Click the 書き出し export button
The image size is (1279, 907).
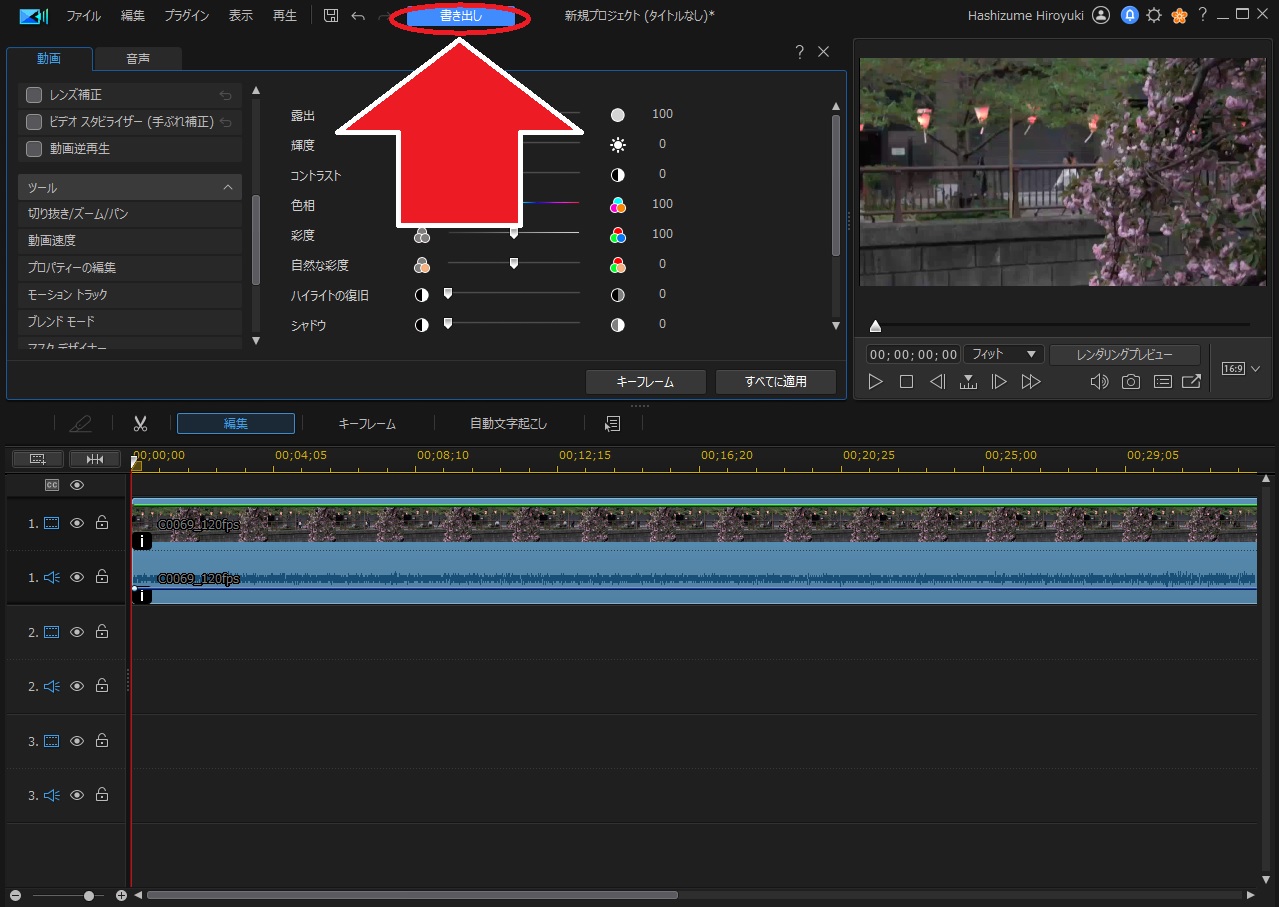click(x=460, y=17)
